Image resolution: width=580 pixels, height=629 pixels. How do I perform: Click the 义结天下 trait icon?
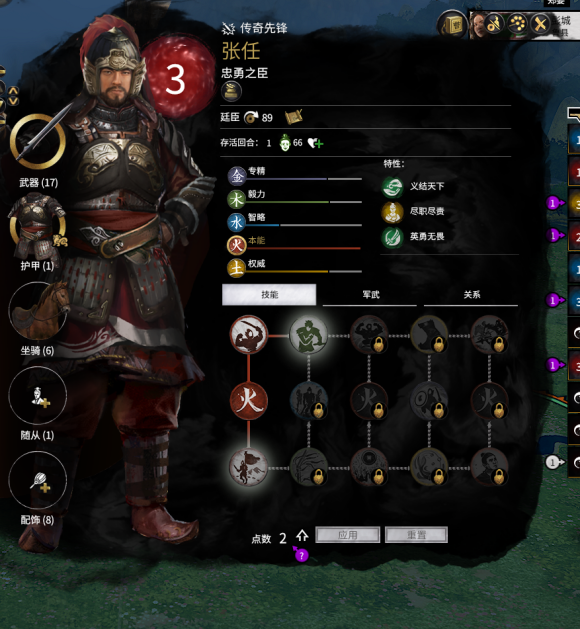(392, 187)
